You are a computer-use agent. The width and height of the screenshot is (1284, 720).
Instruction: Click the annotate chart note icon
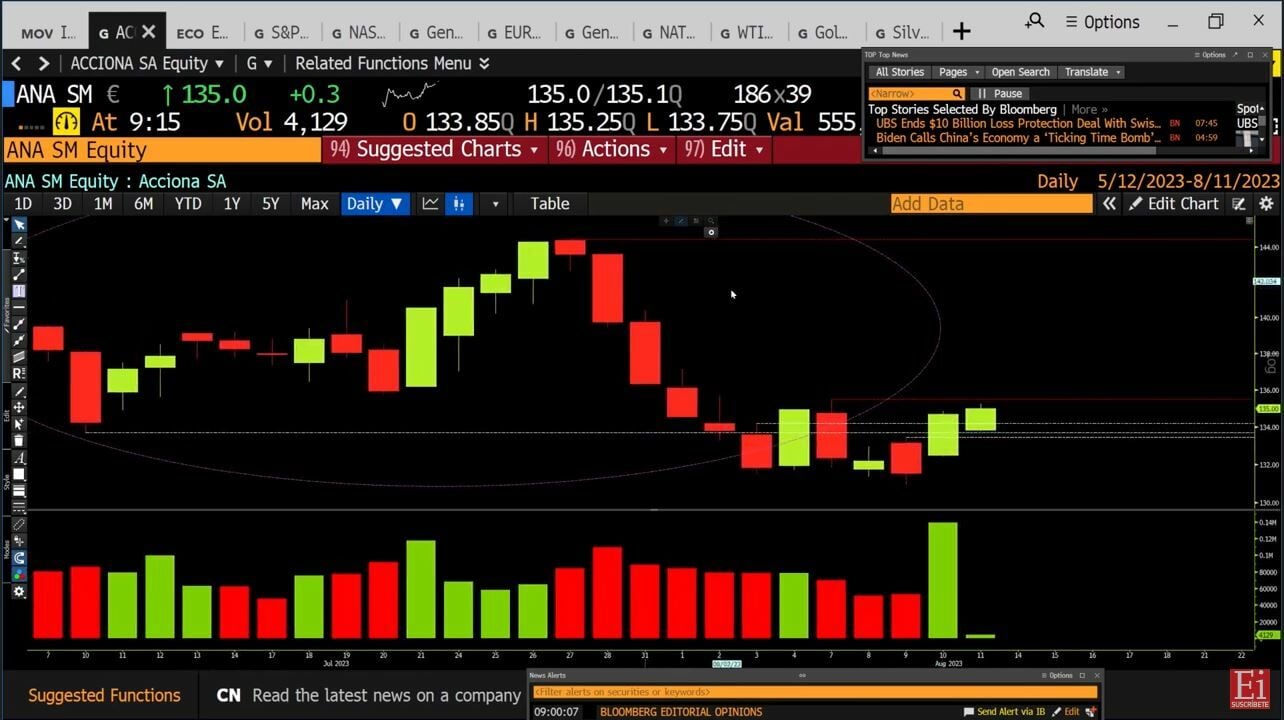coord(1239,204)
